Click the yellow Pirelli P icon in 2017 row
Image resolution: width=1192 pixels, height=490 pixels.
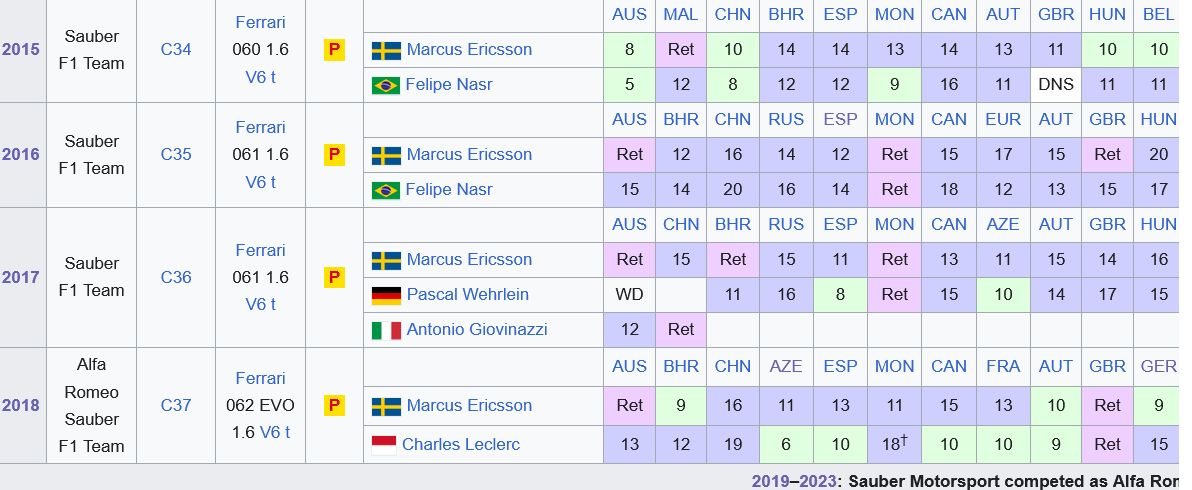tap(334, 277)
